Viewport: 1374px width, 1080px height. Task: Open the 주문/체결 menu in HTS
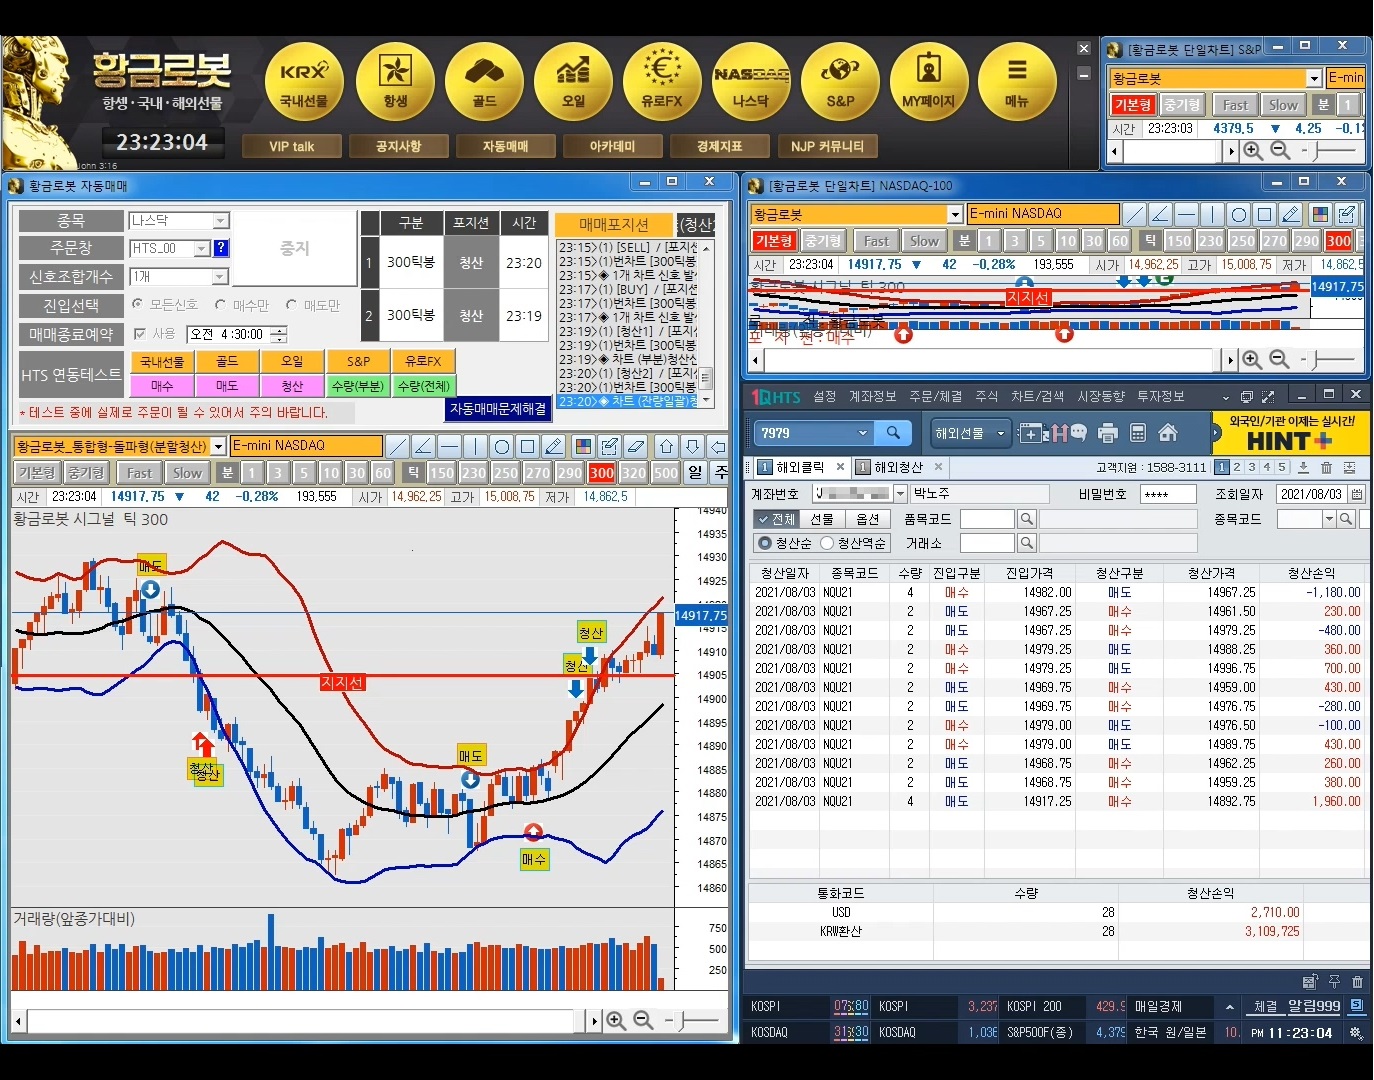coord(936,397)
